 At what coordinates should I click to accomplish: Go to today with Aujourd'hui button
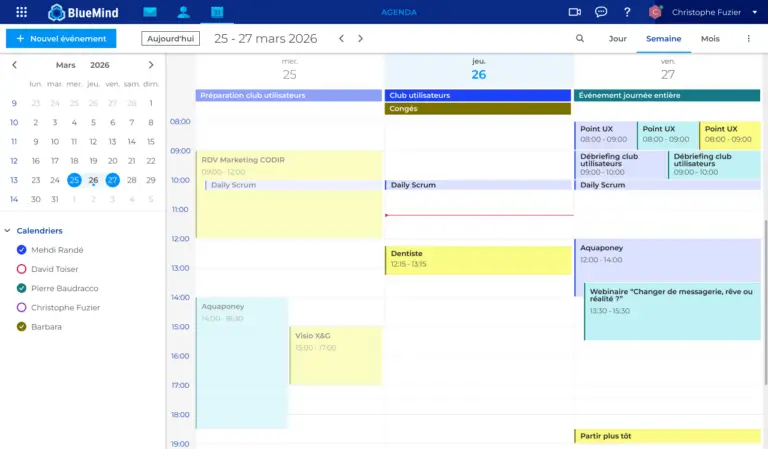click(x=170, y=39)
